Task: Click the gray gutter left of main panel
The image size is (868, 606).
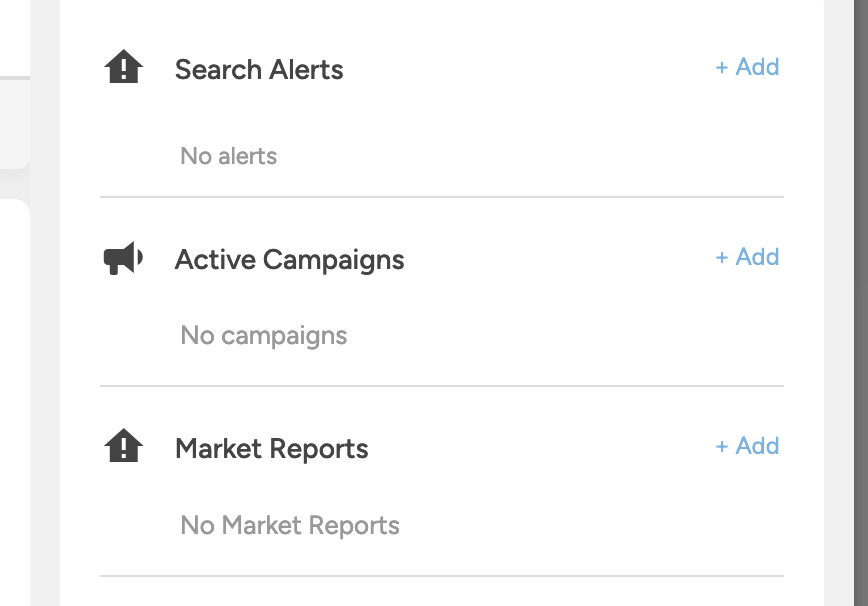Action: [45, 303]
